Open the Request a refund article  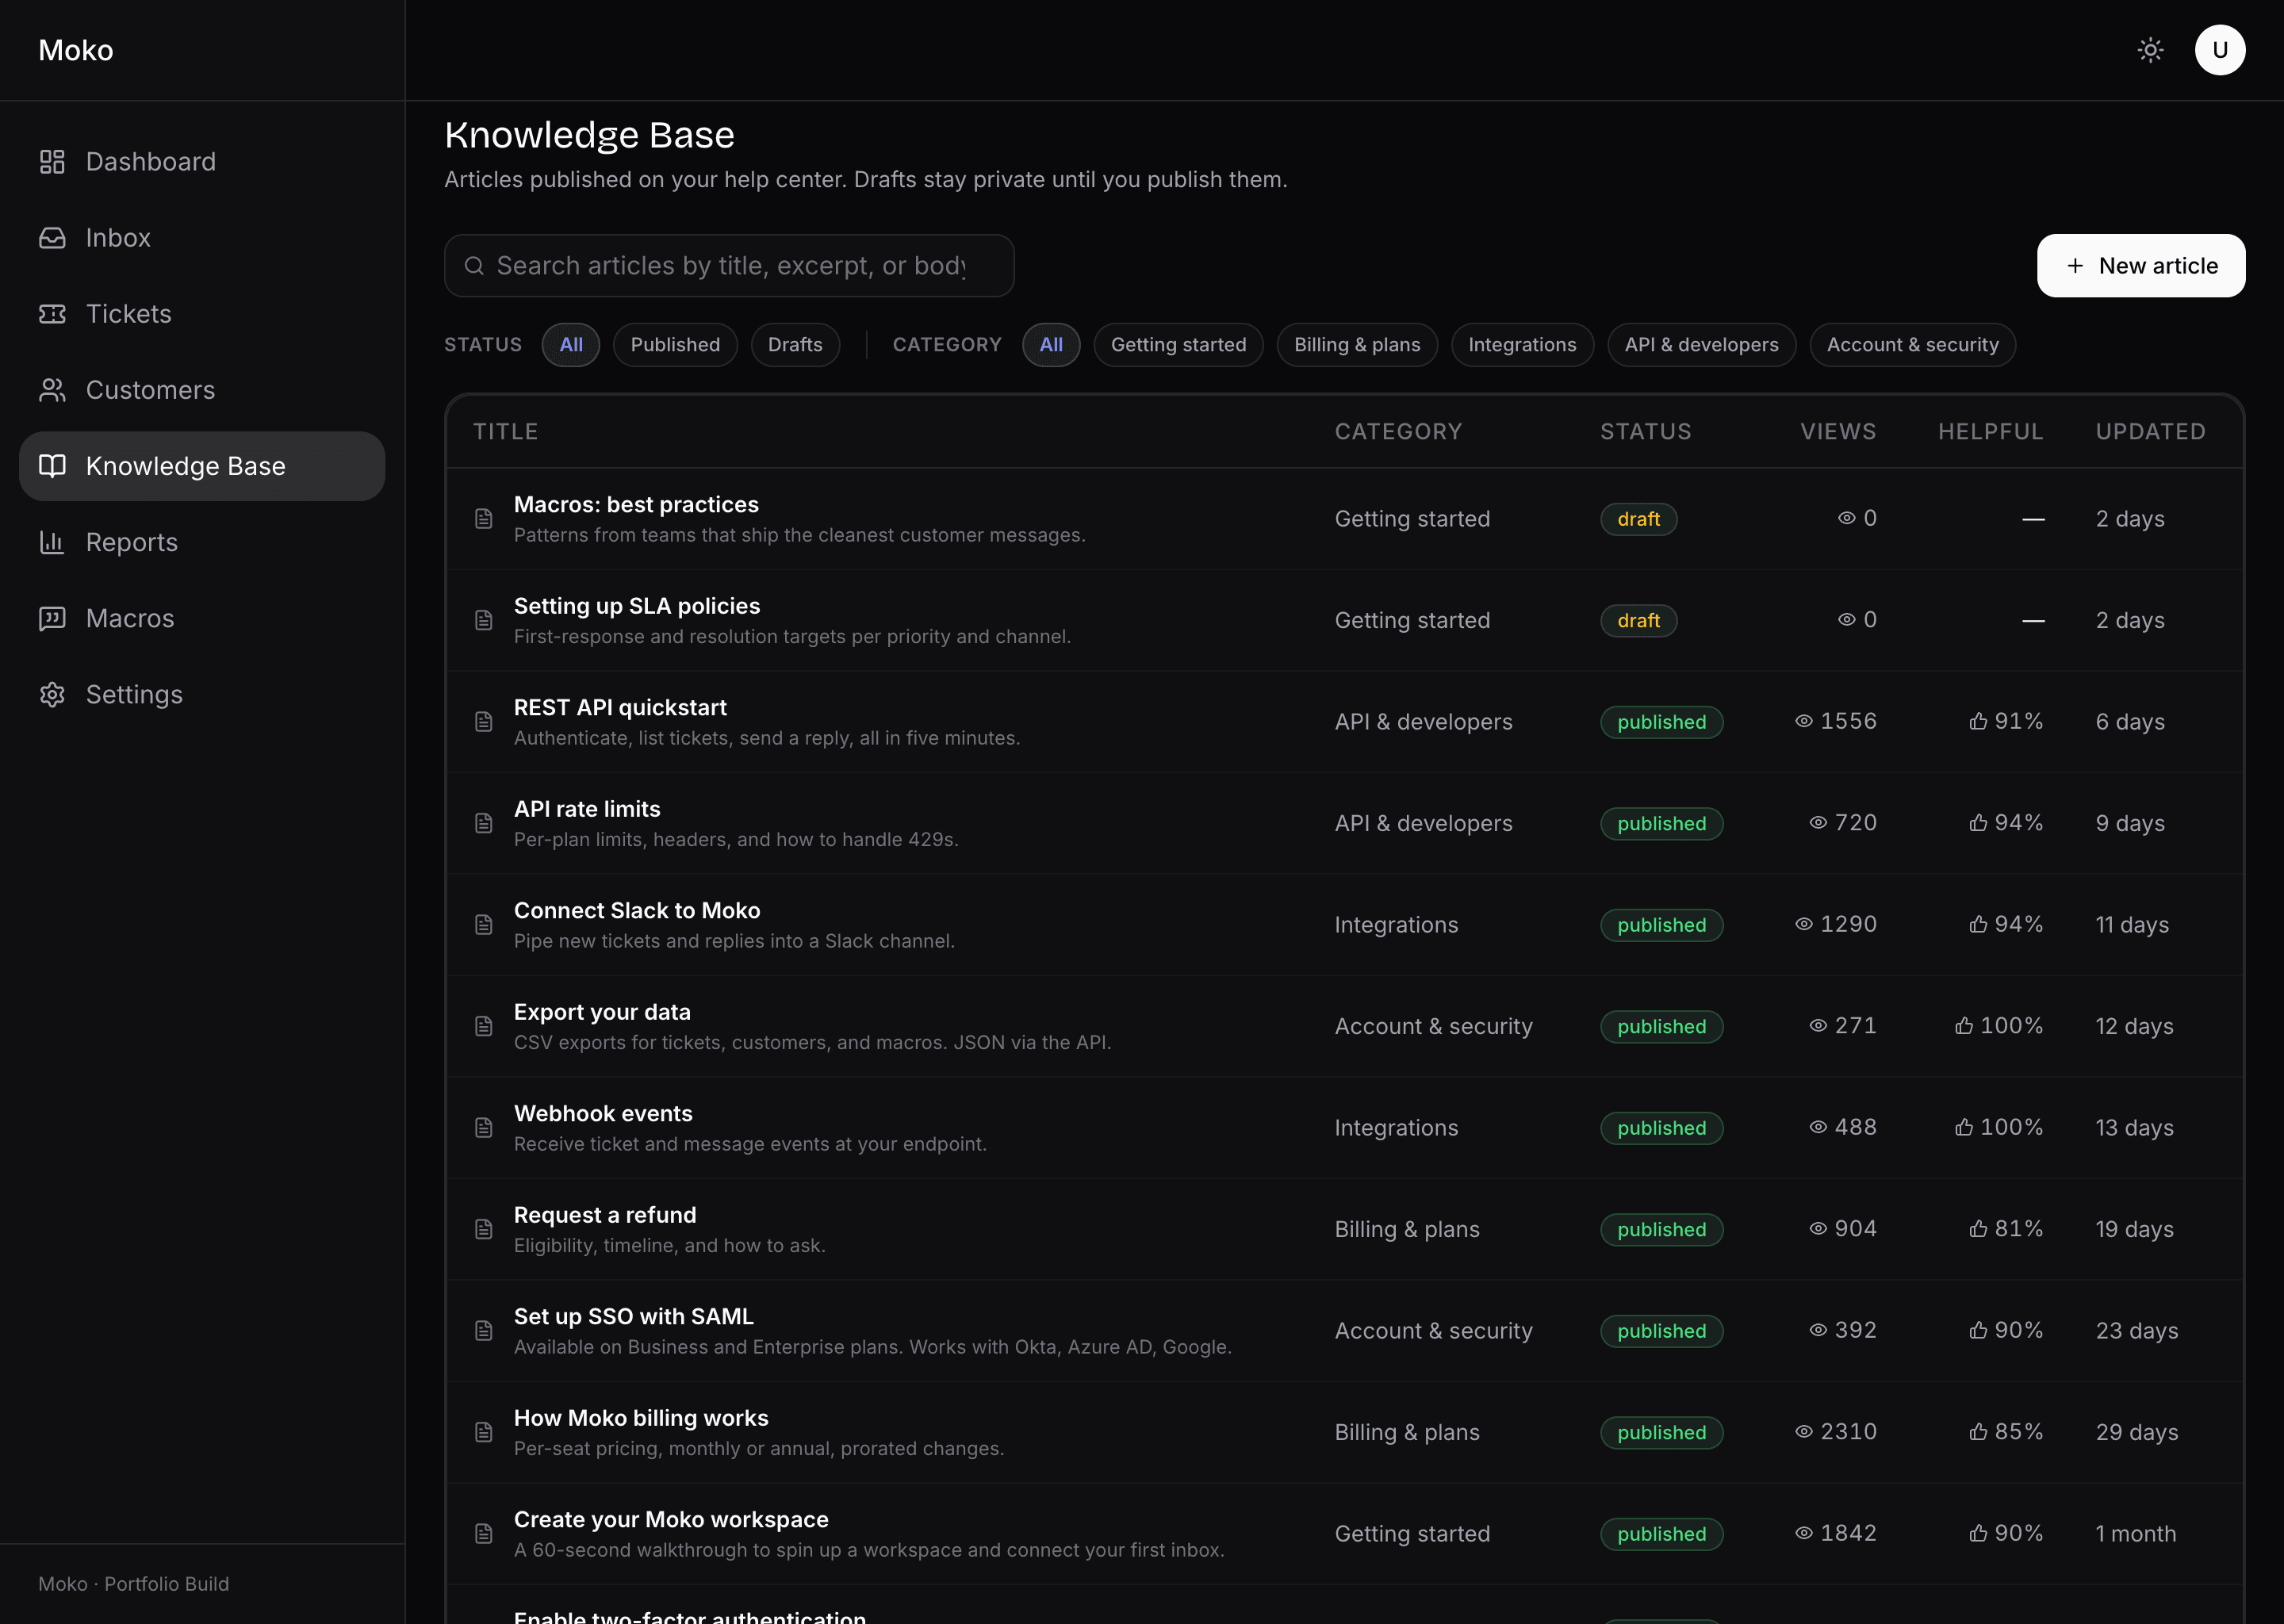point(605,1215)
